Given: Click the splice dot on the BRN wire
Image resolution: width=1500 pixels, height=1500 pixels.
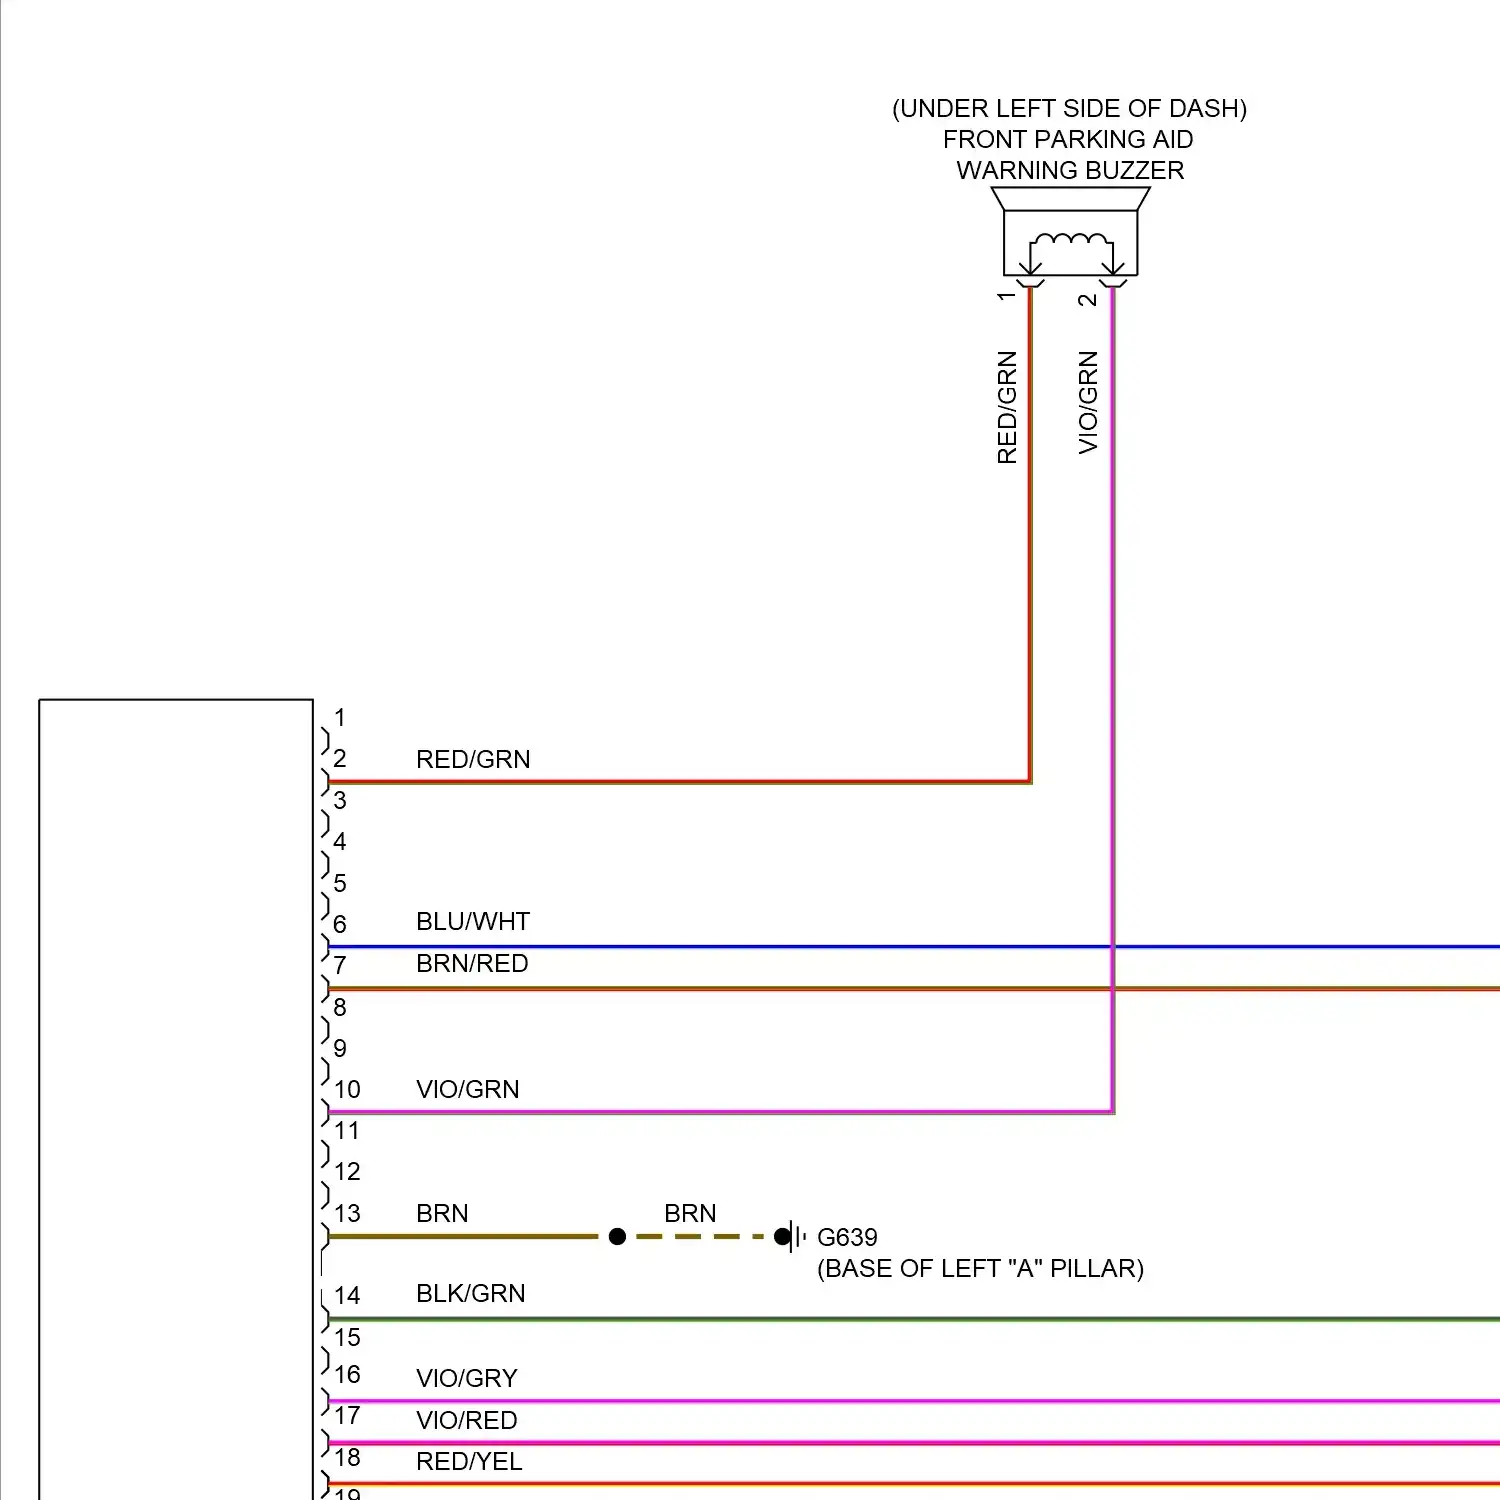Looking at the screenshot, I should point(617,1237).
